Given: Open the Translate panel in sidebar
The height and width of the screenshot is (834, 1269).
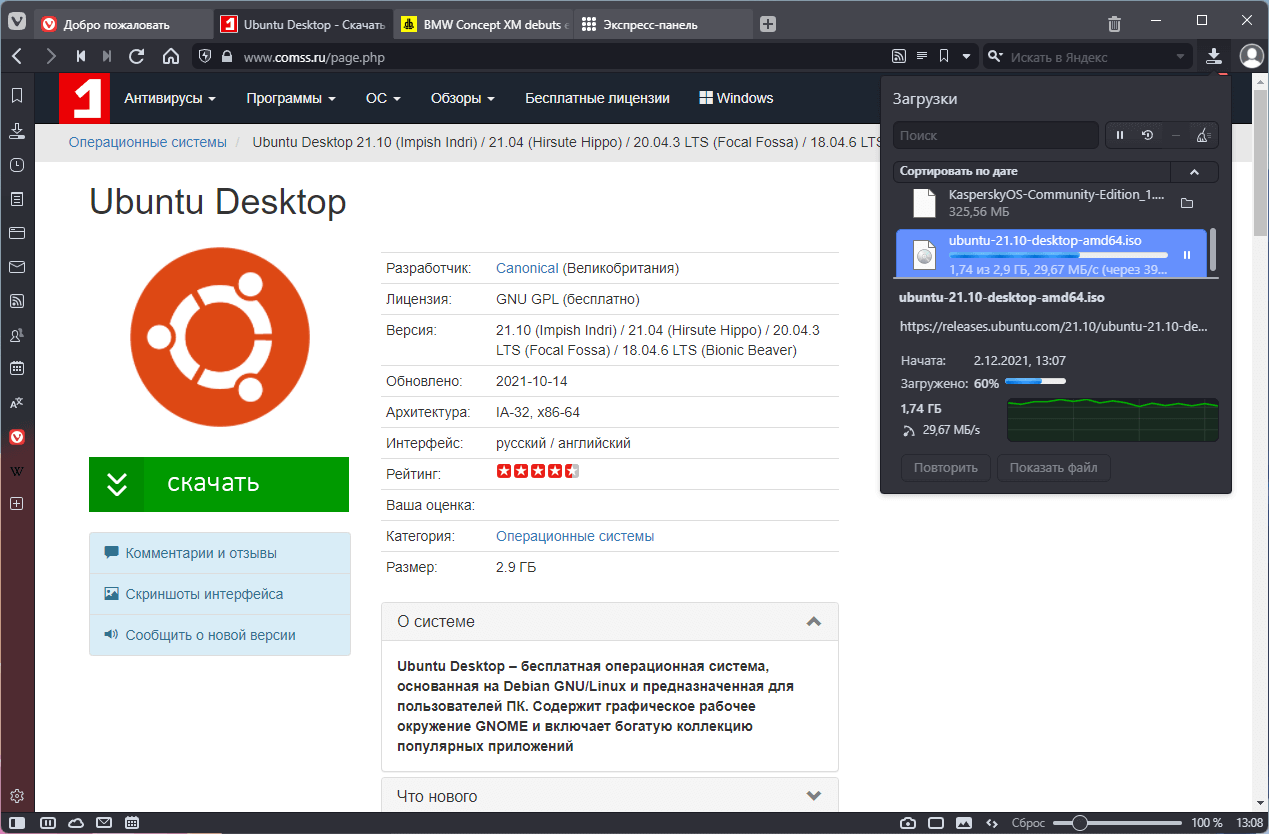Looking at the screenshot, I should pyautogui.click(x=17, y=403).
